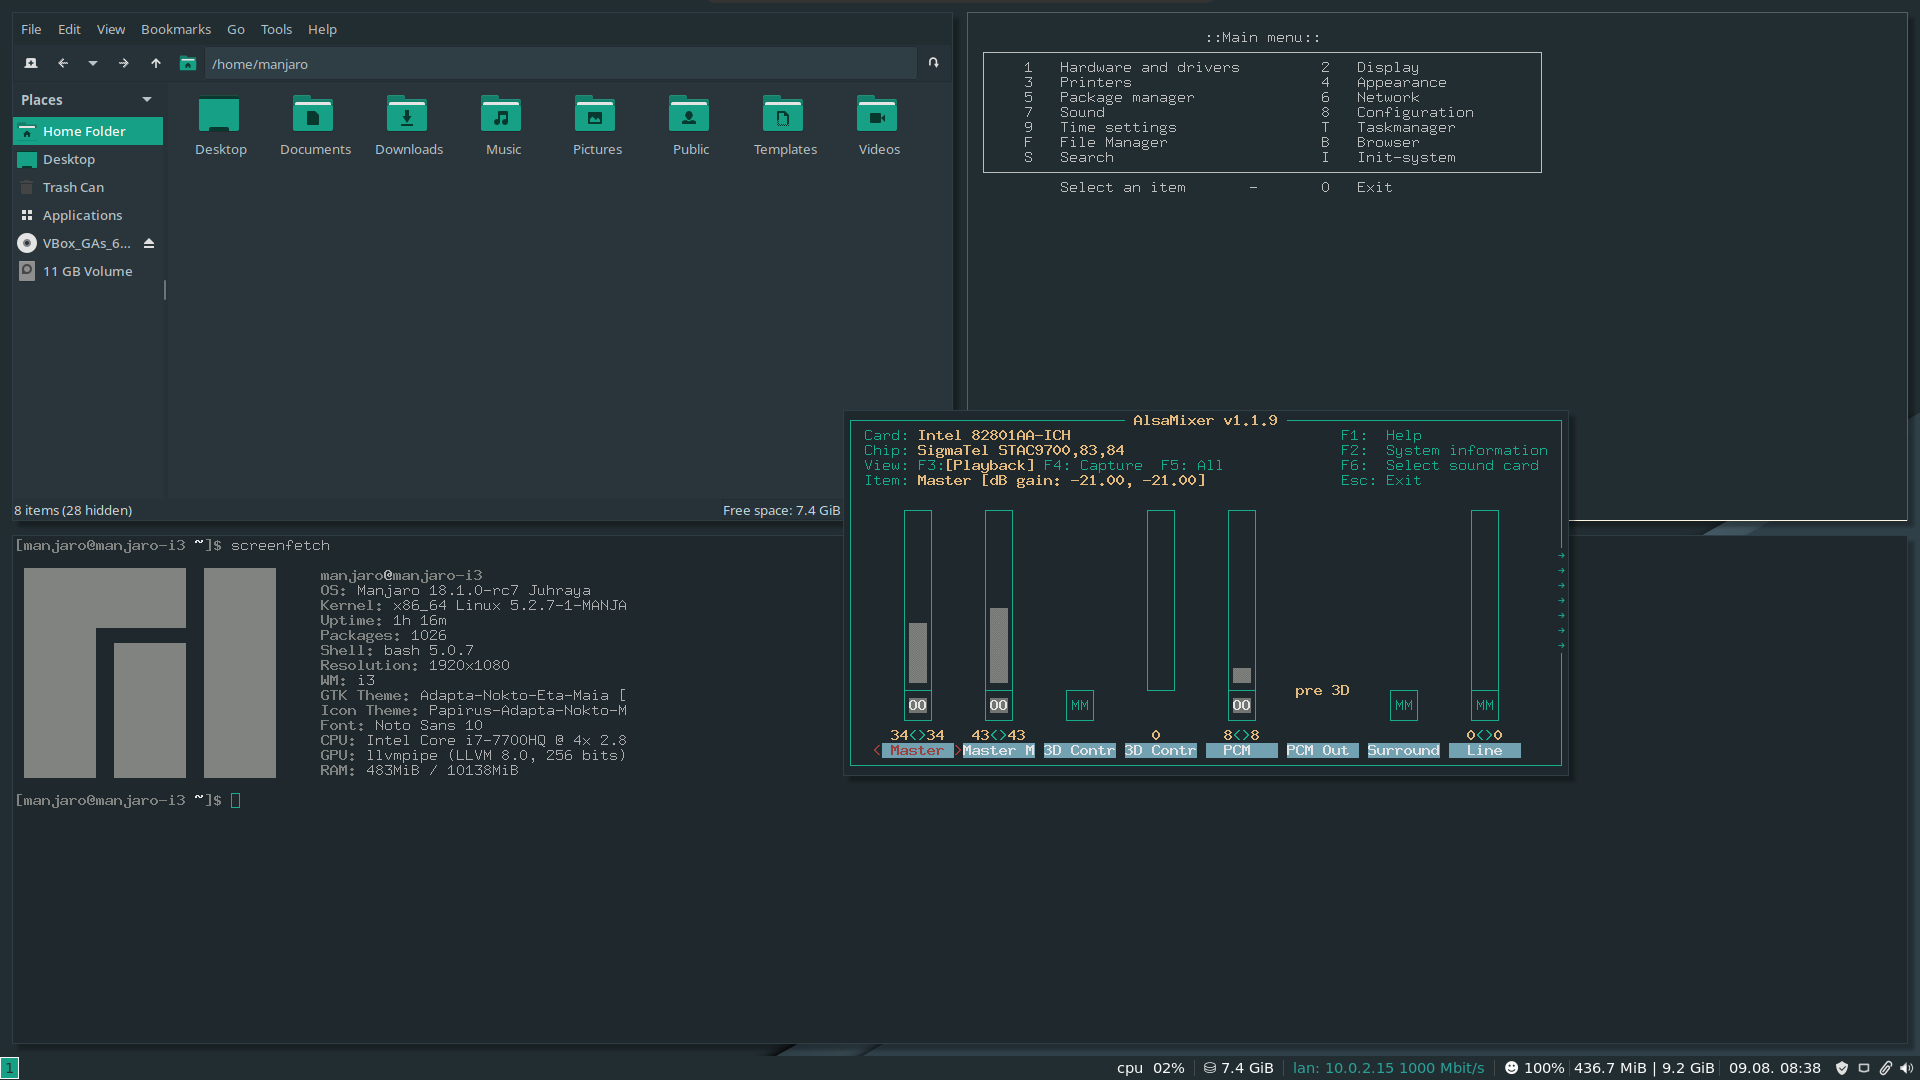Unmute the Line channel MM box
Screen dimensions: 1920x1080
tap(1484, 705)
